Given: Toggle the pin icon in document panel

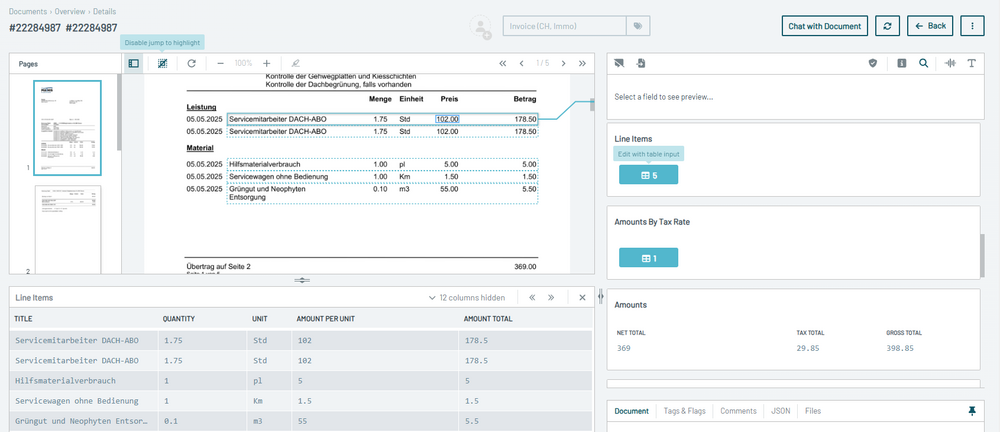Looking at the screenshot, I should [971, 411].
